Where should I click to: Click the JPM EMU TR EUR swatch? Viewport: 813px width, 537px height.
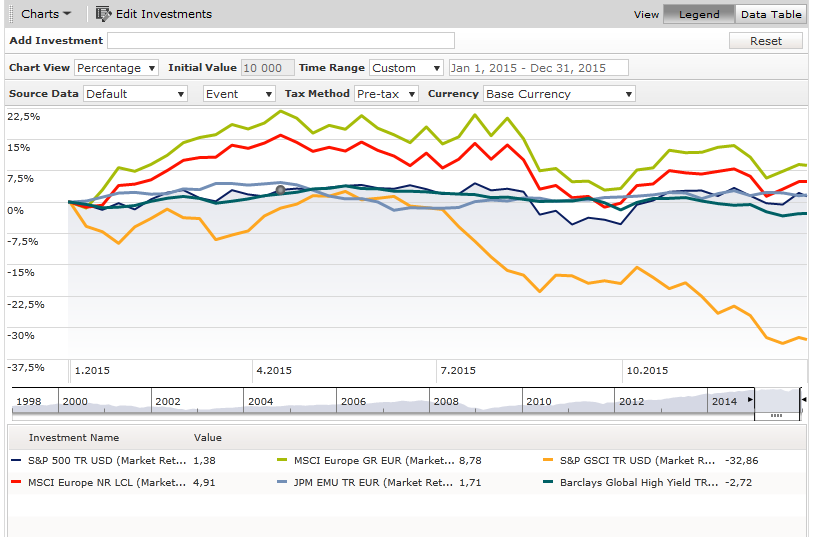(x=282, y=482)
